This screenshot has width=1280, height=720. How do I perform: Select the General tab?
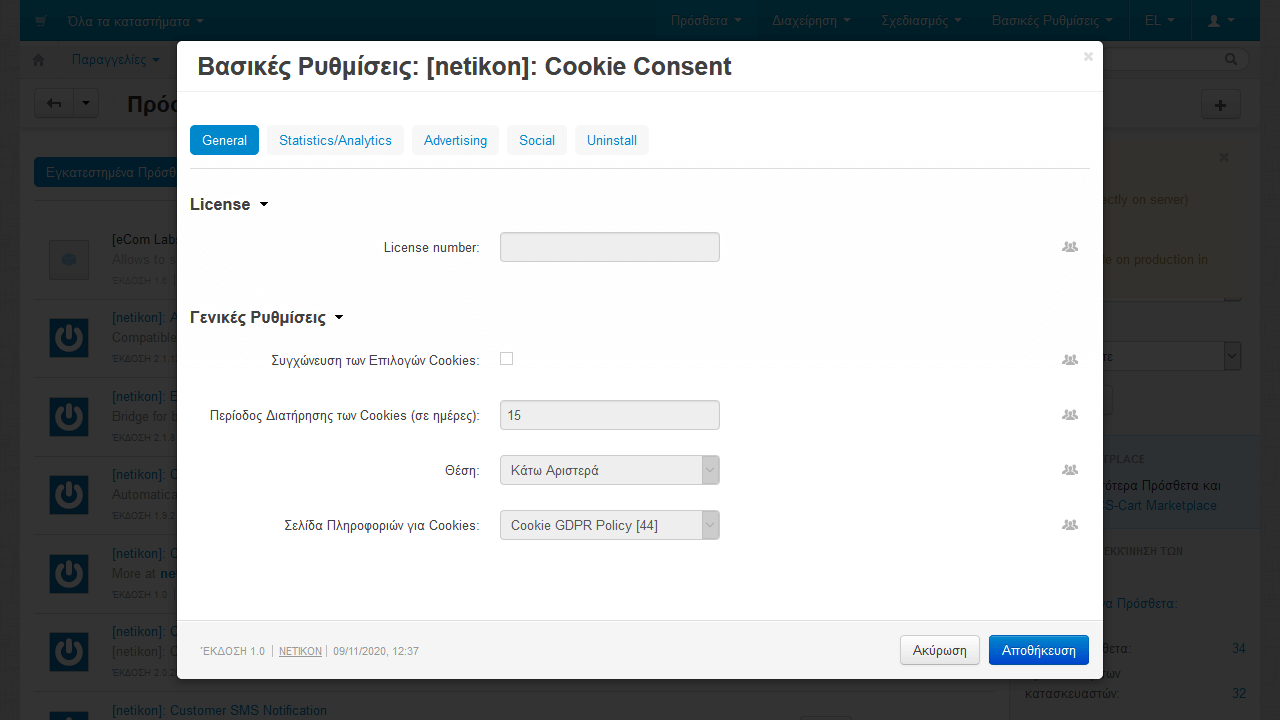[224, 140]
